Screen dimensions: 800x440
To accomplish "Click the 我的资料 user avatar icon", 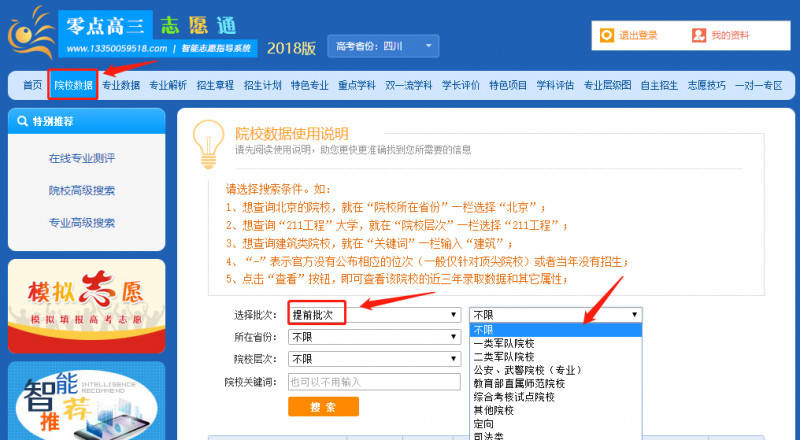I will (698, 35).
